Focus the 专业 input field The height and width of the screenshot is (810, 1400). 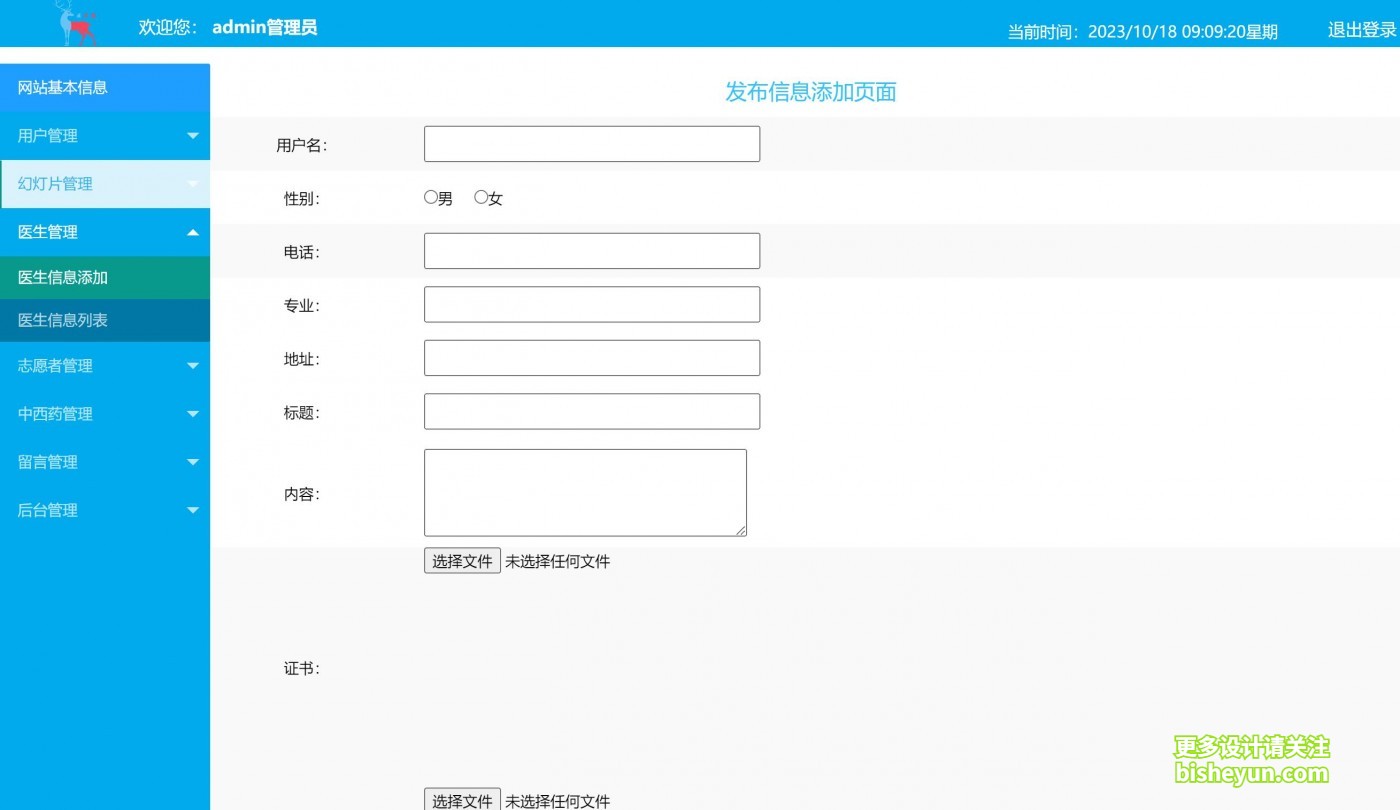(x=592, y=305)
